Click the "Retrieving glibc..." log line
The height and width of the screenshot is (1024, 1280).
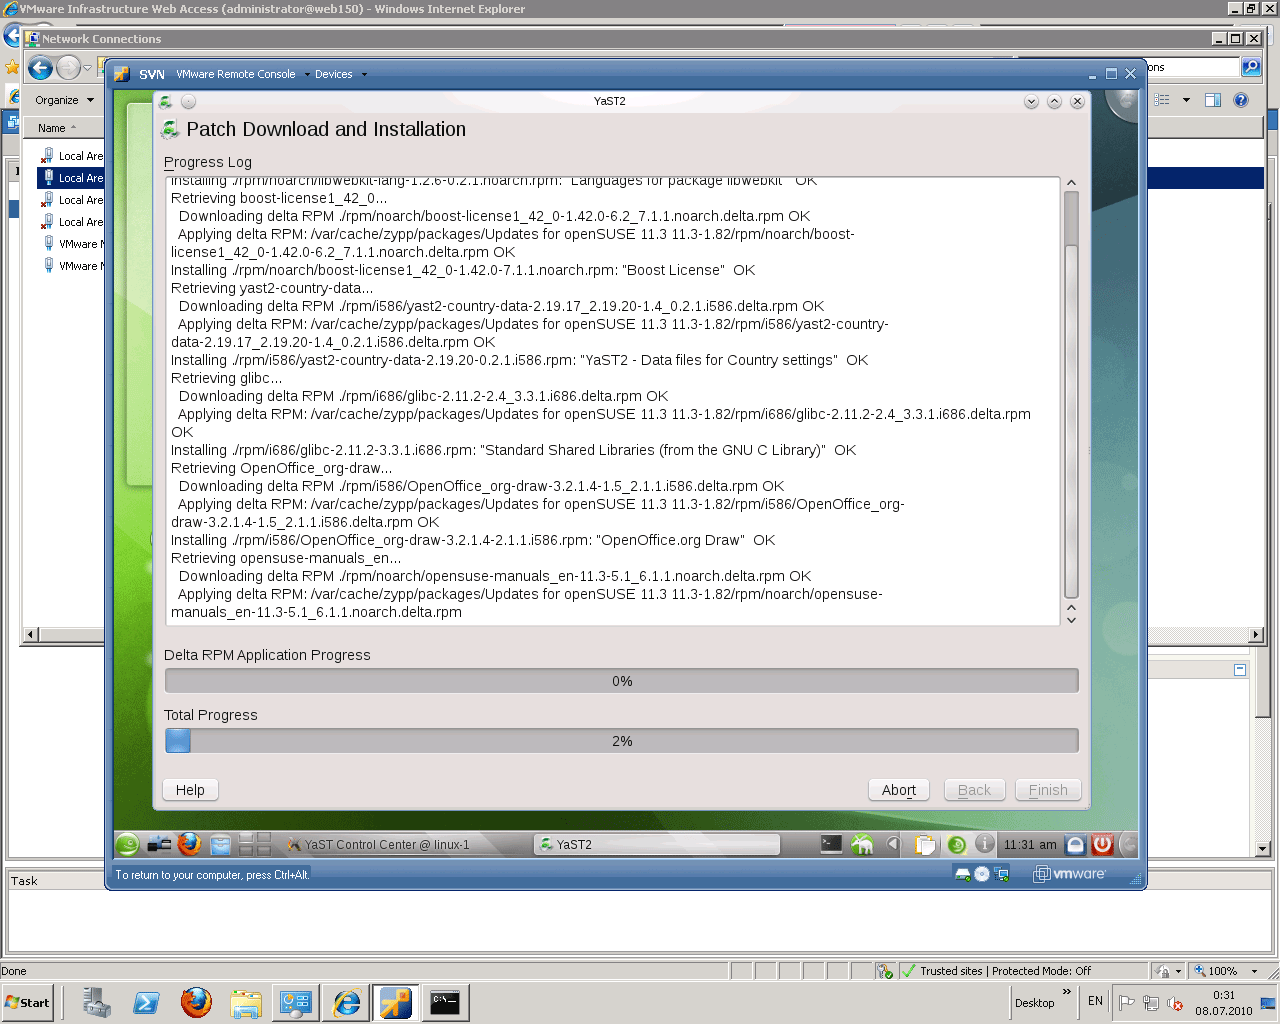pyautogui.click(x=227, y=378)
